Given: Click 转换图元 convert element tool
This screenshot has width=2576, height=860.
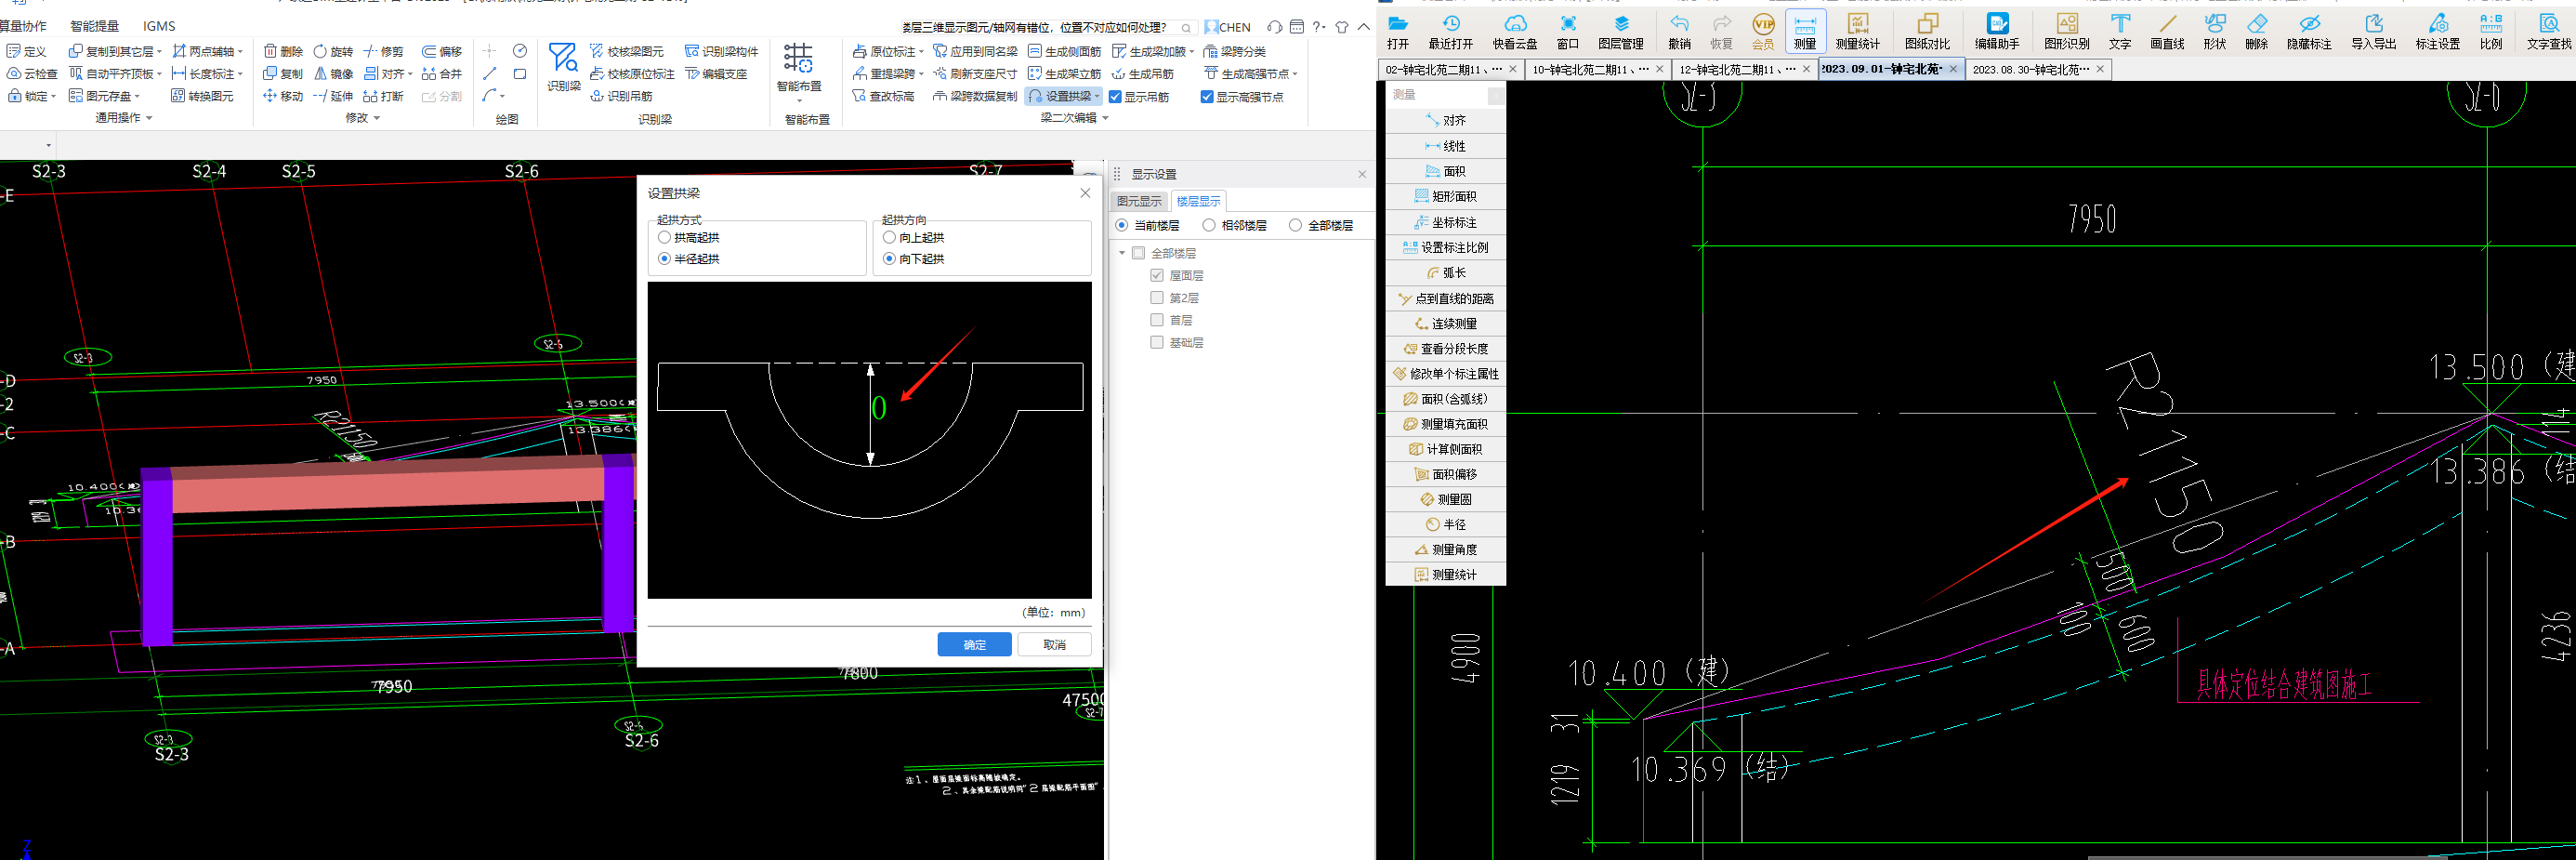Looking at the screenshot, I should coord(202,96).
